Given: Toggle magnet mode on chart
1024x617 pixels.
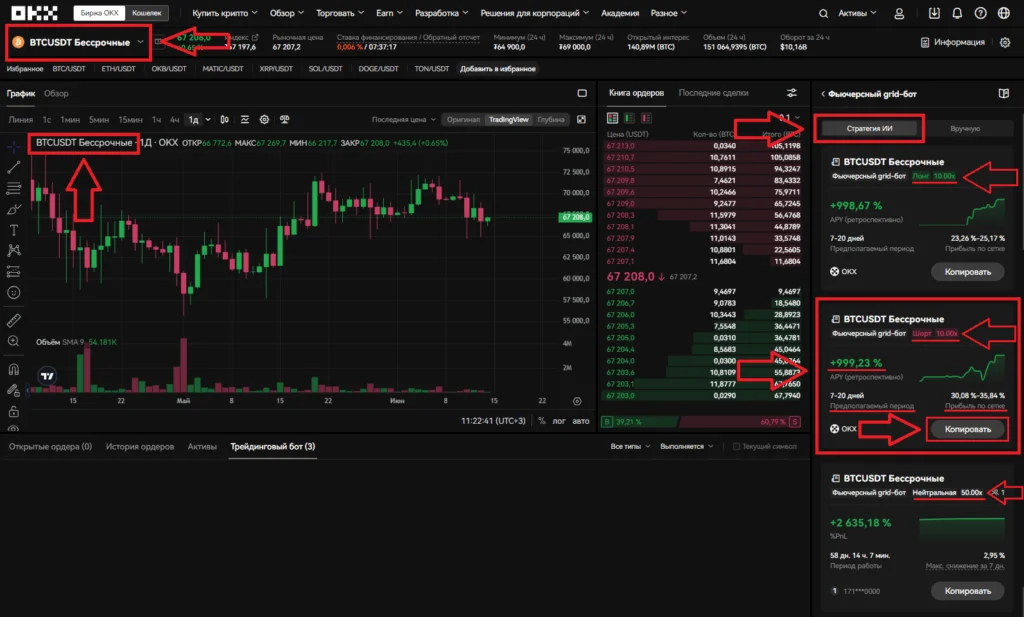Looking at the screenshot, I should pos(14,369).
